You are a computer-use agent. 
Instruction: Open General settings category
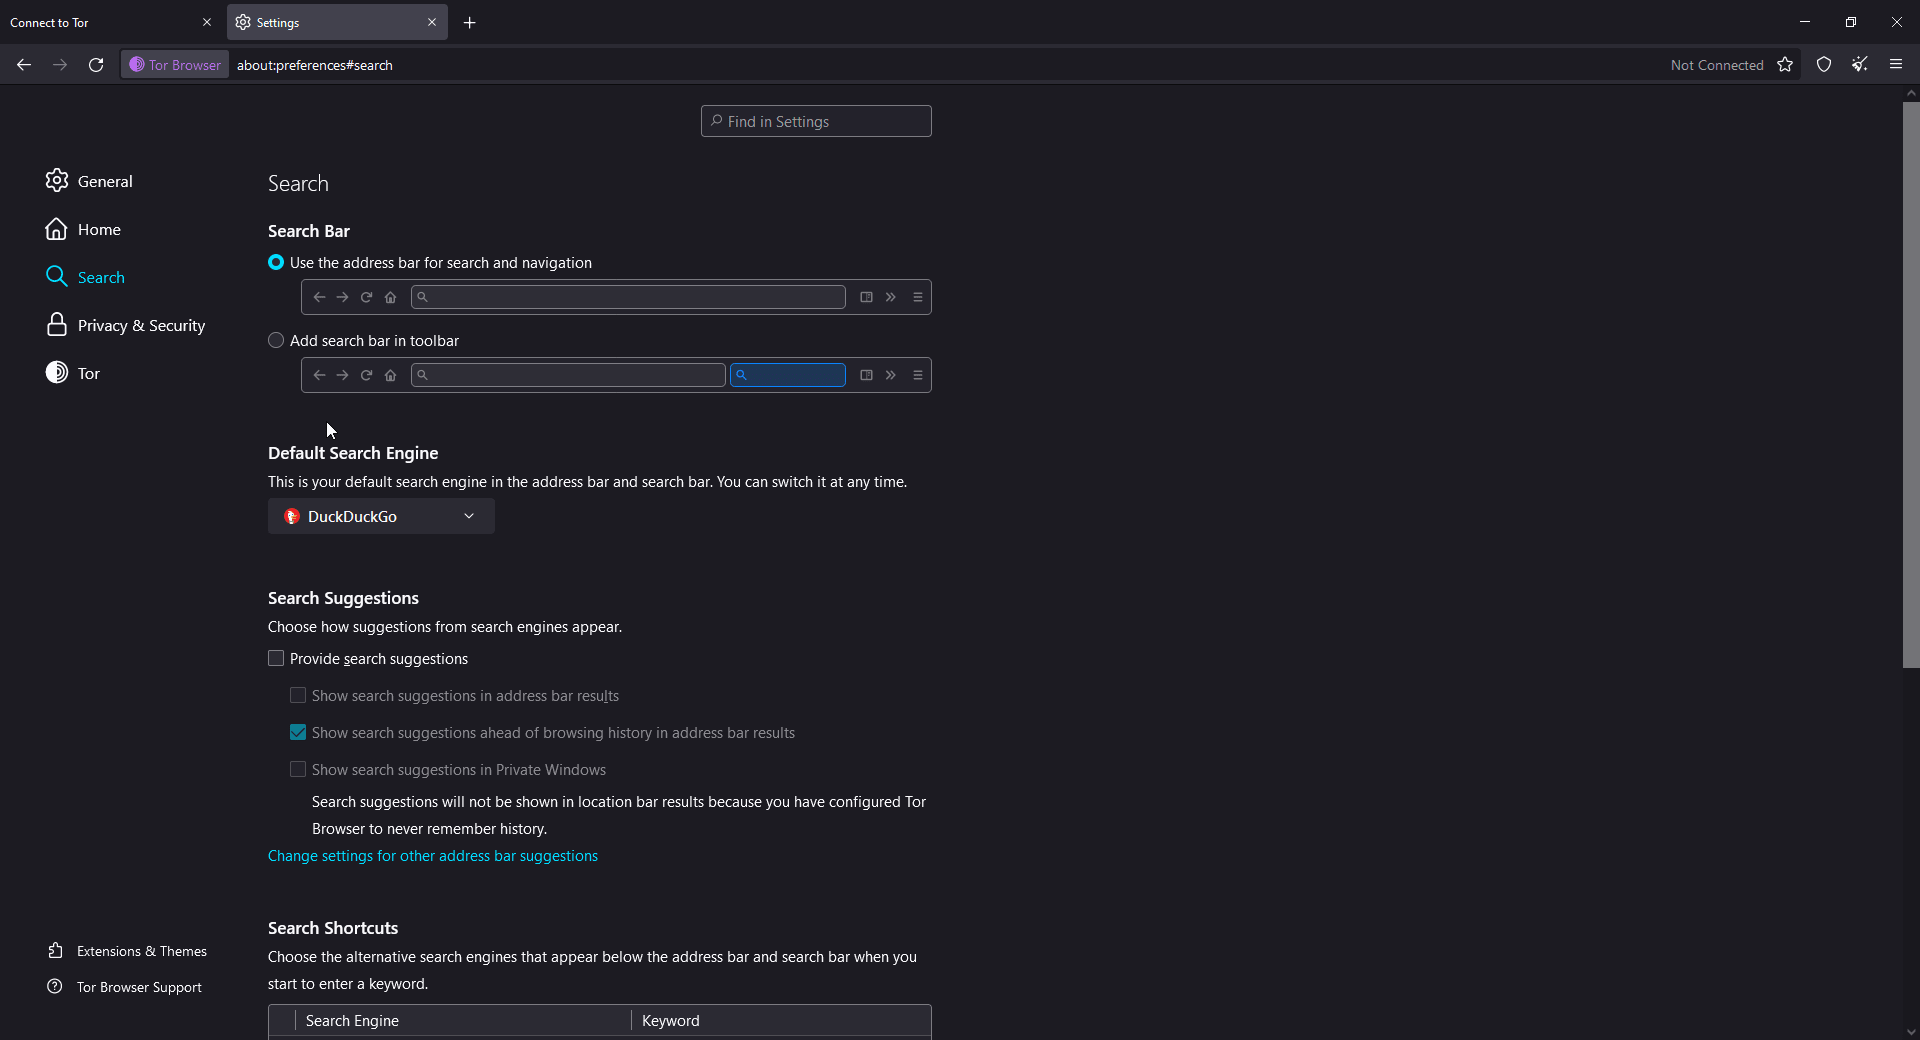pos(89,181)
